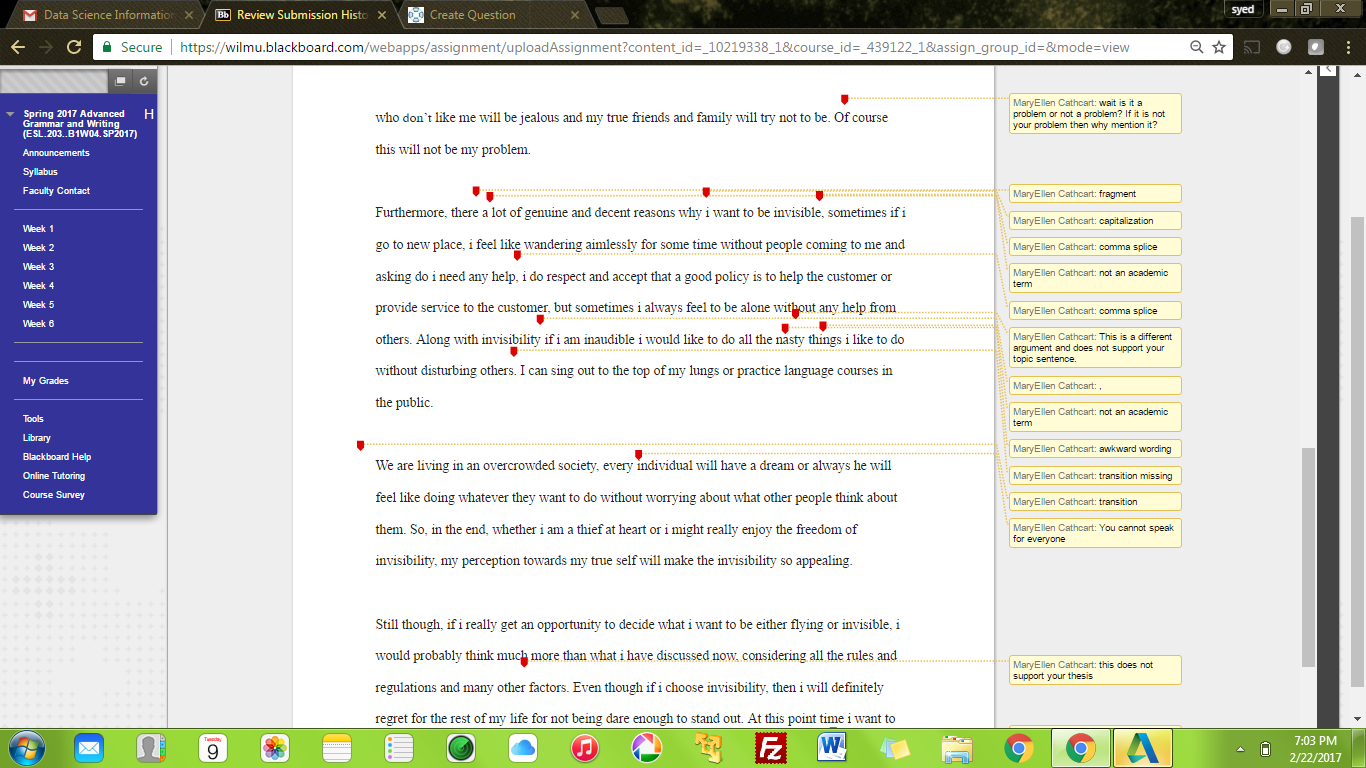Click the H home icon beside course title
Screen dimensions: 1366x768
click(149, 114)
